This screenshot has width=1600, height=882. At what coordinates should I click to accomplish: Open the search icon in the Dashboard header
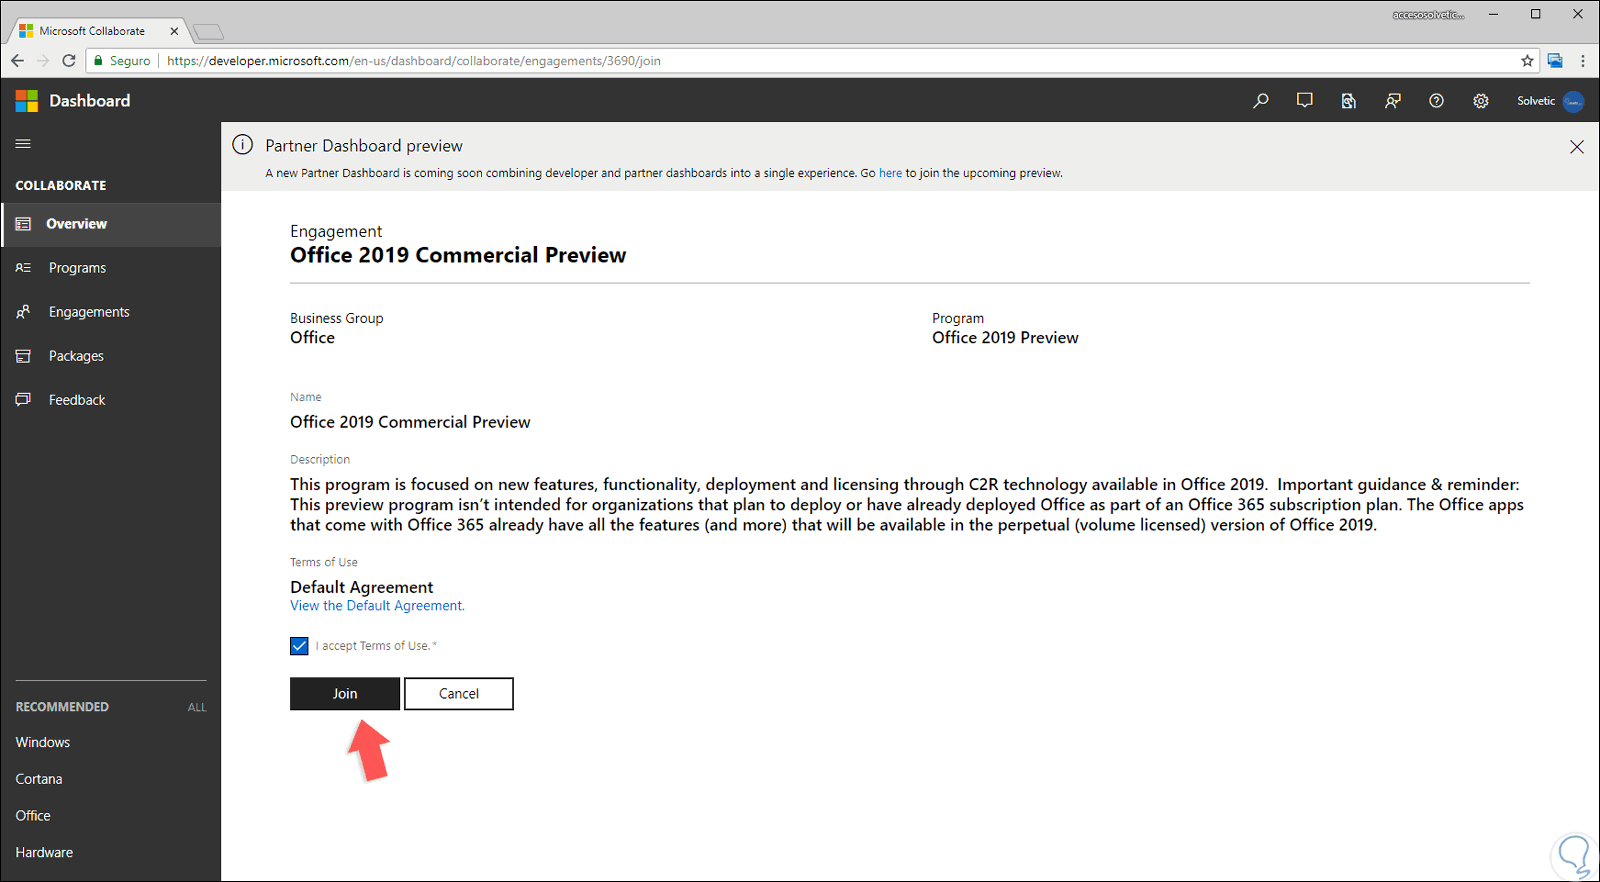click(x=1261, y=101)
